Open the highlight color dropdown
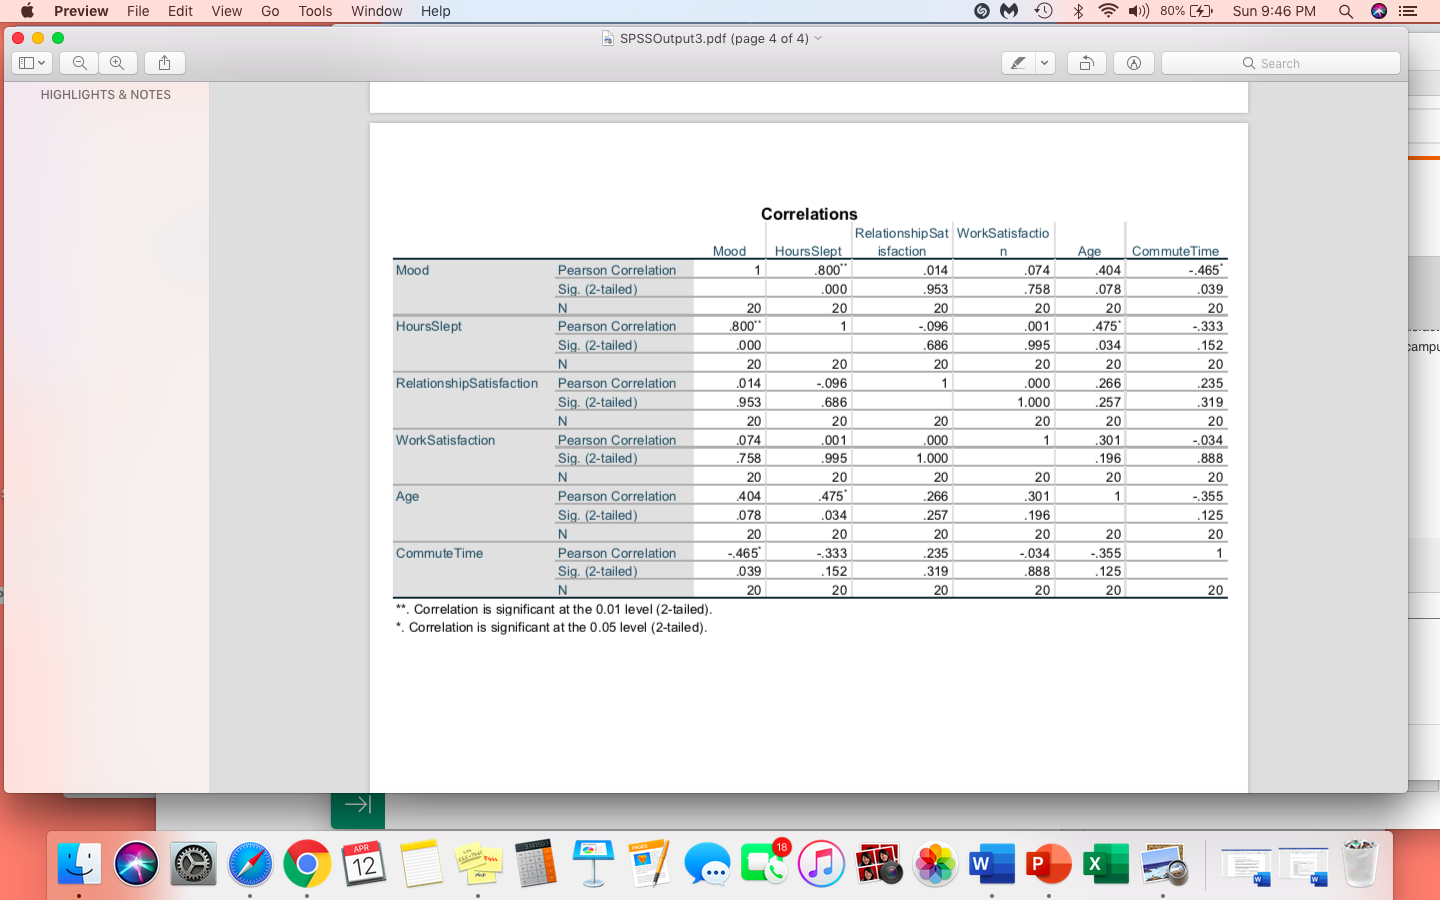The height and width of the screenshot is (900, 1440). [1043, 62]
